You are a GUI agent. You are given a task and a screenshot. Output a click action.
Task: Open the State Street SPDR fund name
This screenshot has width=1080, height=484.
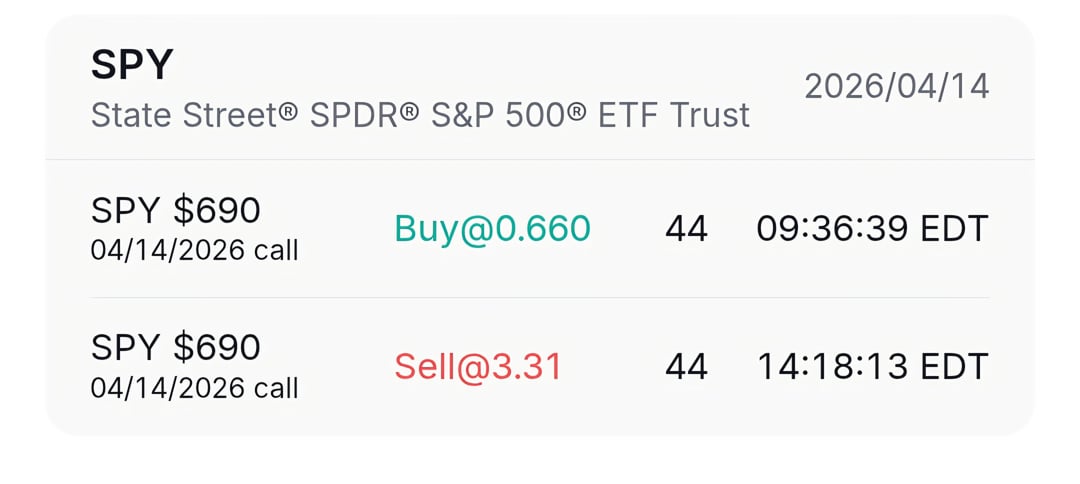pyautogui.click(x=420, y=115)
